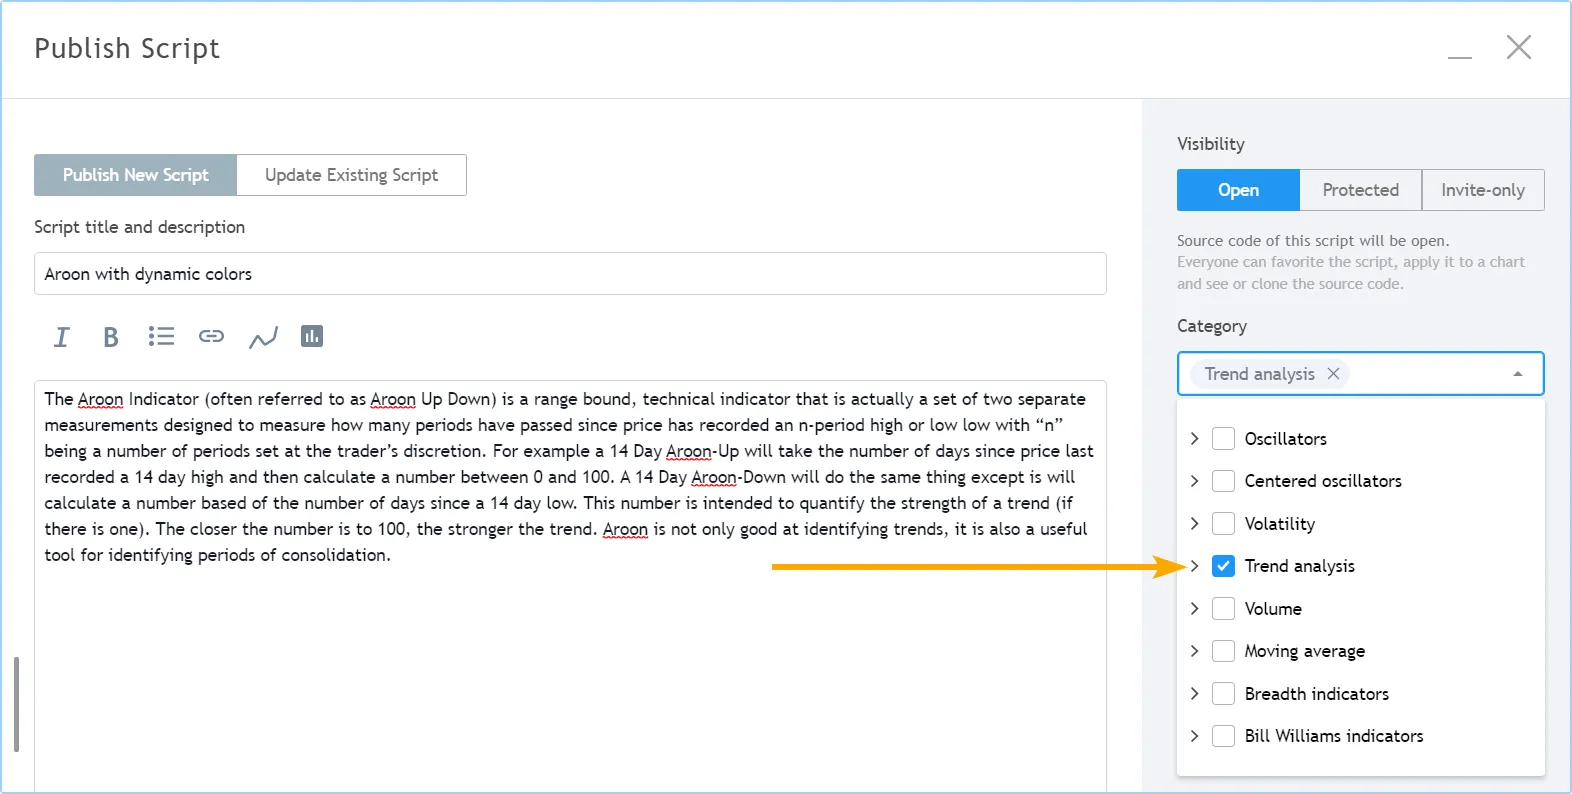Expand the Volatility category chevron
Screen dimensions: 1572x794
click(1194, 524)
